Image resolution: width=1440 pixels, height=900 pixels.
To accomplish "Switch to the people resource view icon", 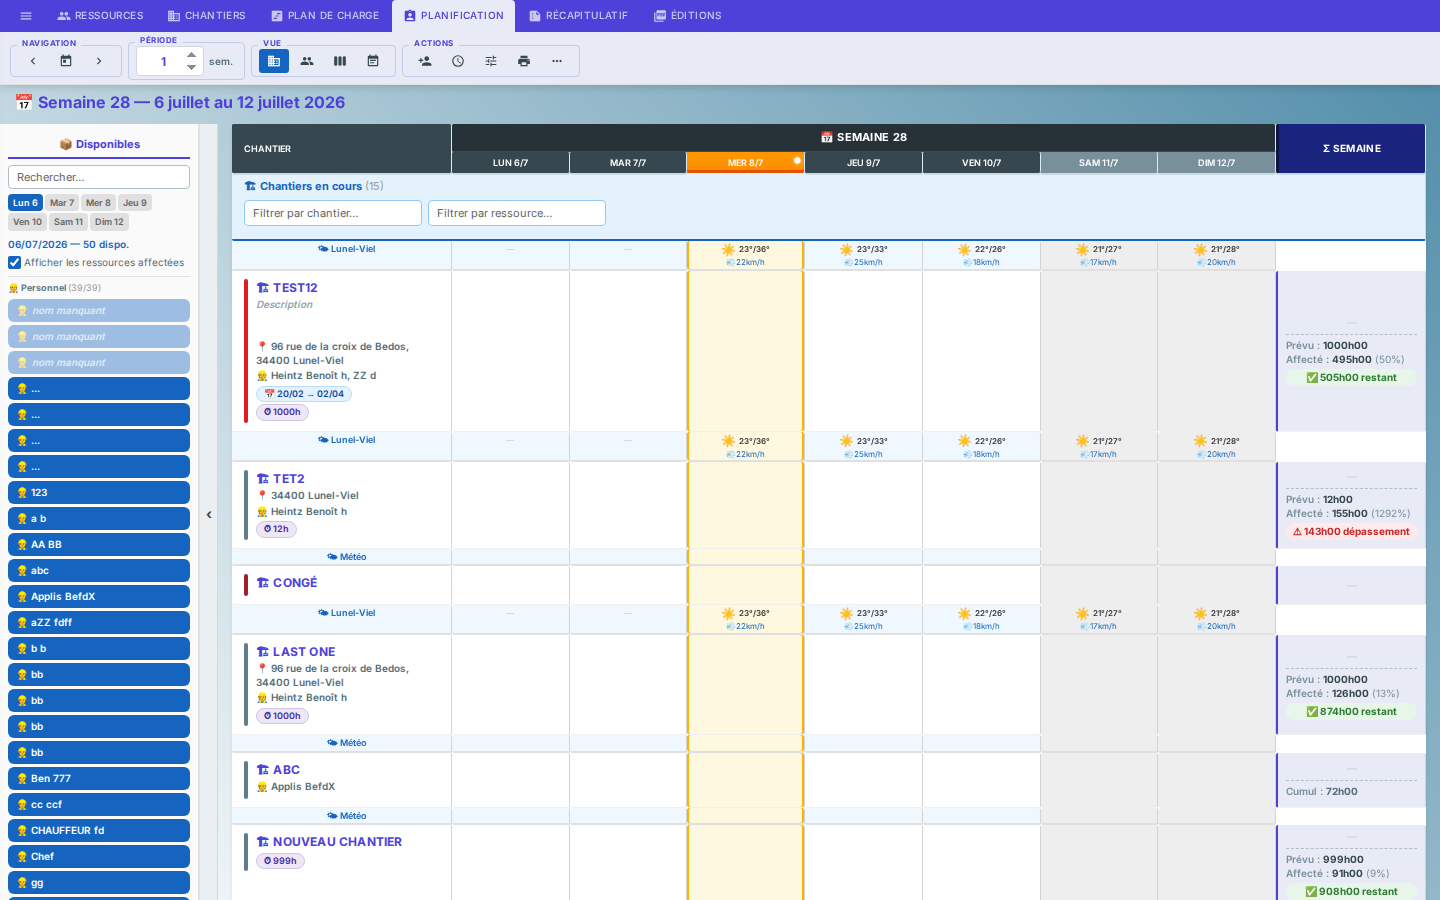I will coord(307,61).
